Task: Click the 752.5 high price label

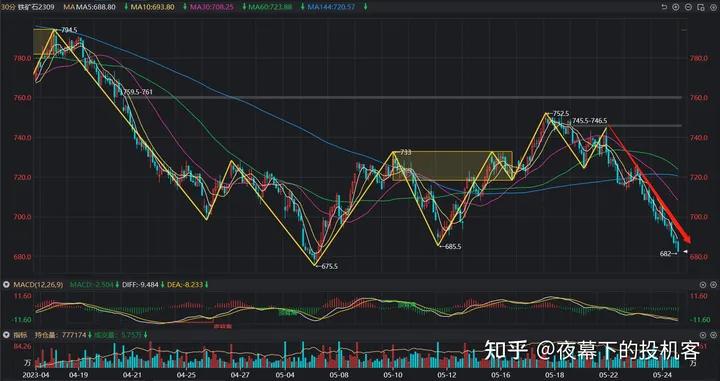Action: click(x=561, y=113)
